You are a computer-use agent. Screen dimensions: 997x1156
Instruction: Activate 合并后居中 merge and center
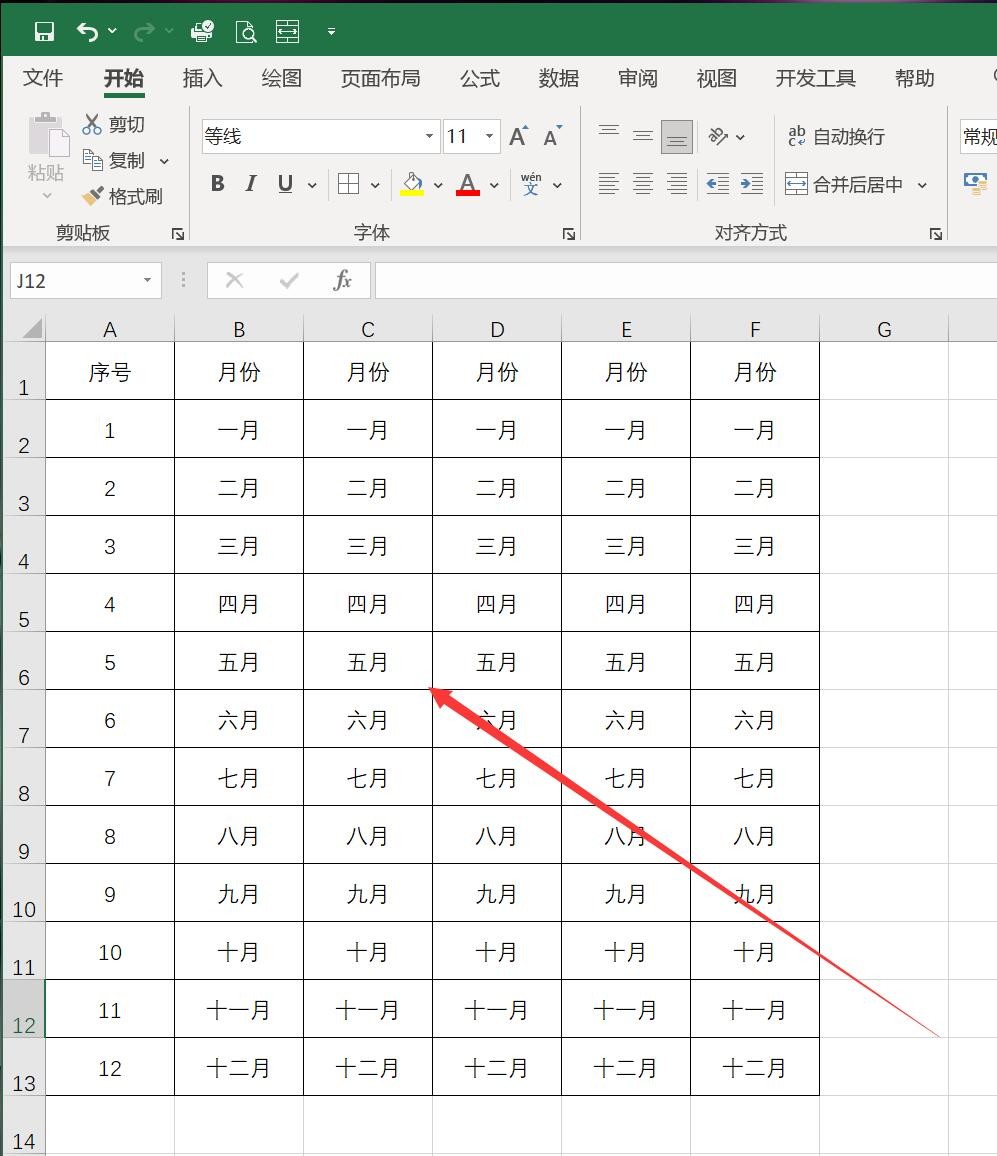(x=855, y=184)
